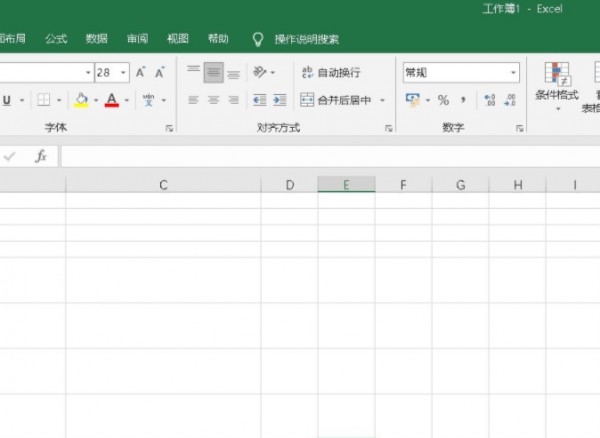
Task: Open the 帮助 help tab
Action: [x=218, y=39]
